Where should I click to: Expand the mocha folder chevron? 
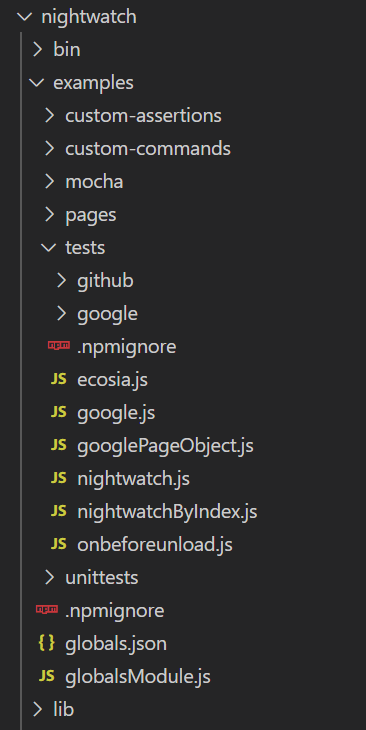click(50, 182)
